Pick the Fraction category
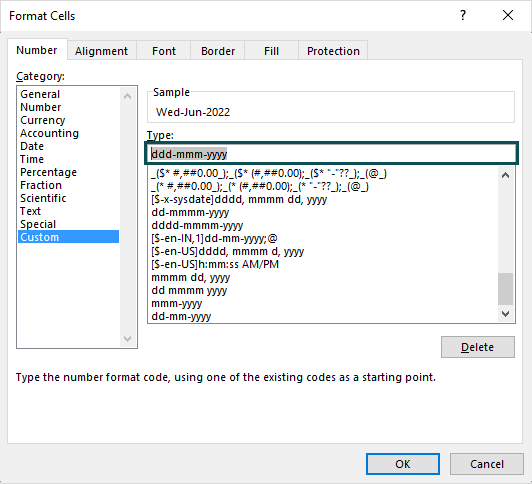 69,185
